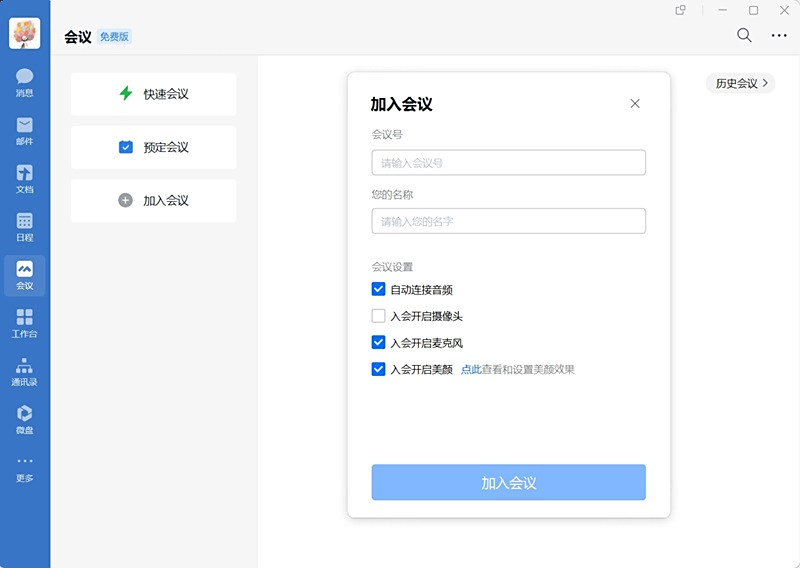The height and width of the screenshot is (568, 800).
Task: Open the 微盘 (Drive) sidebar icon
Action: 24,418
